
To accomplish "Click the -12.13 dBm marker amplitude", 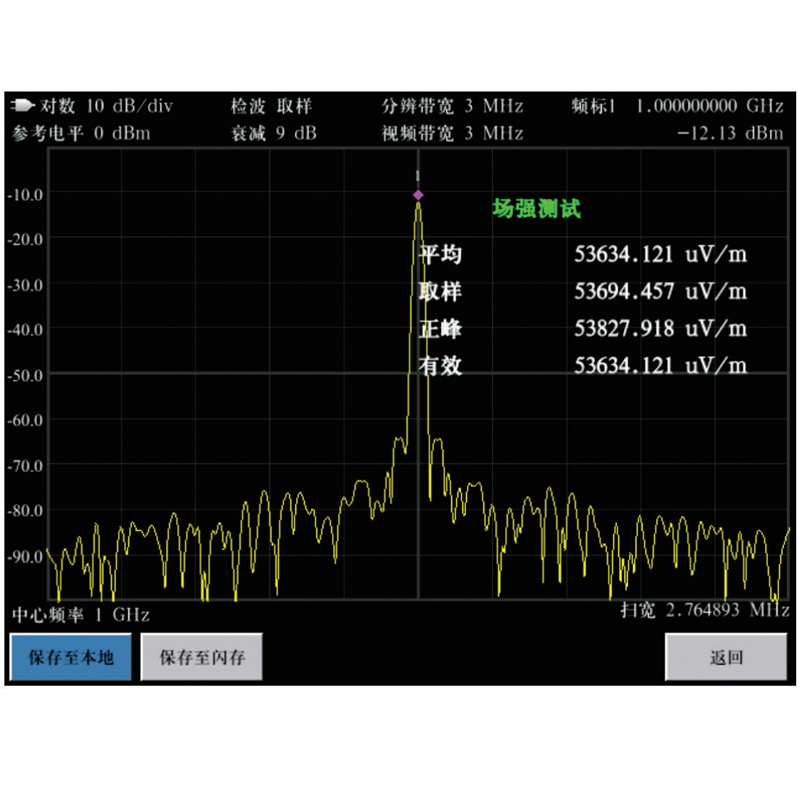I will pos(729,133).
